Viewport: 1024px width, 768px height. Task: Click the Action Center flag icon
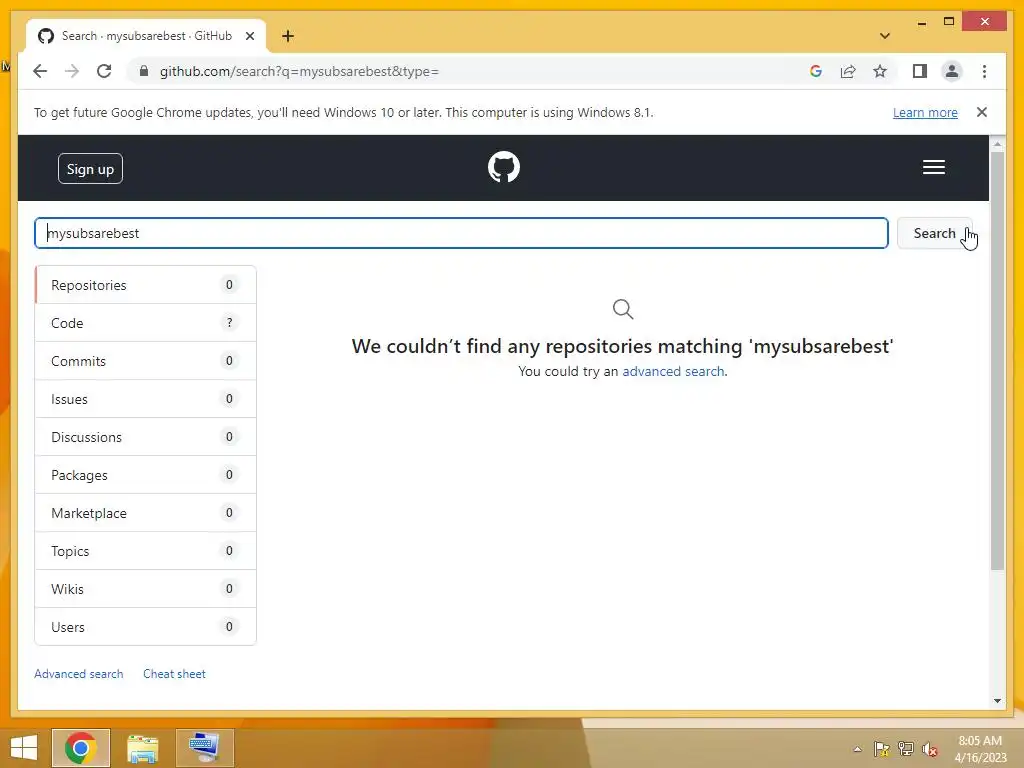point(881,749)
